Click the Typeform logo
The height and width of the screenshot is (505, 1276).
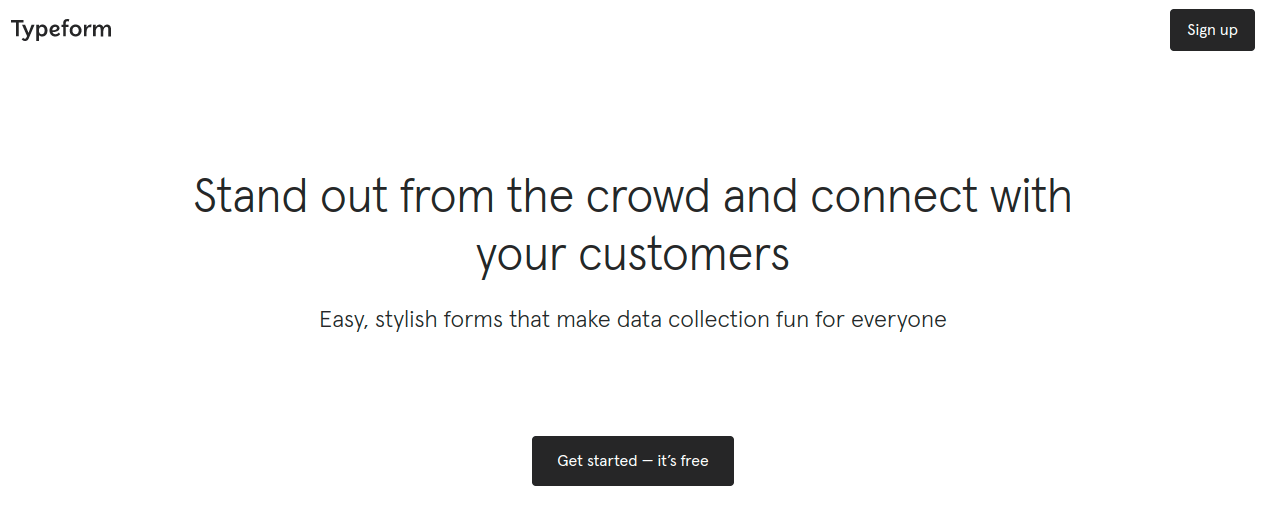pyautogui.click(x=61, y=30)
